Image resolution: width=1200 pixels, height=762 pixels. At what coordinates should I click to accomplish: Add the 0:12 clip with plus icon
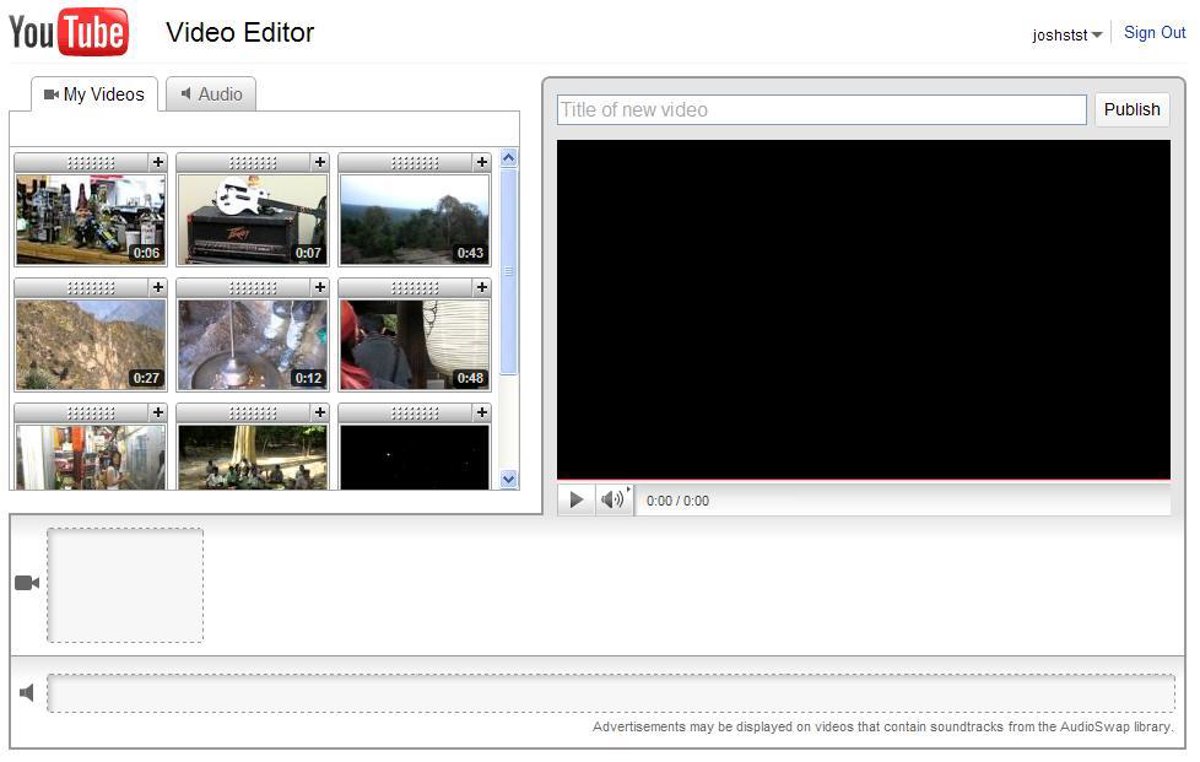[319, 288]
